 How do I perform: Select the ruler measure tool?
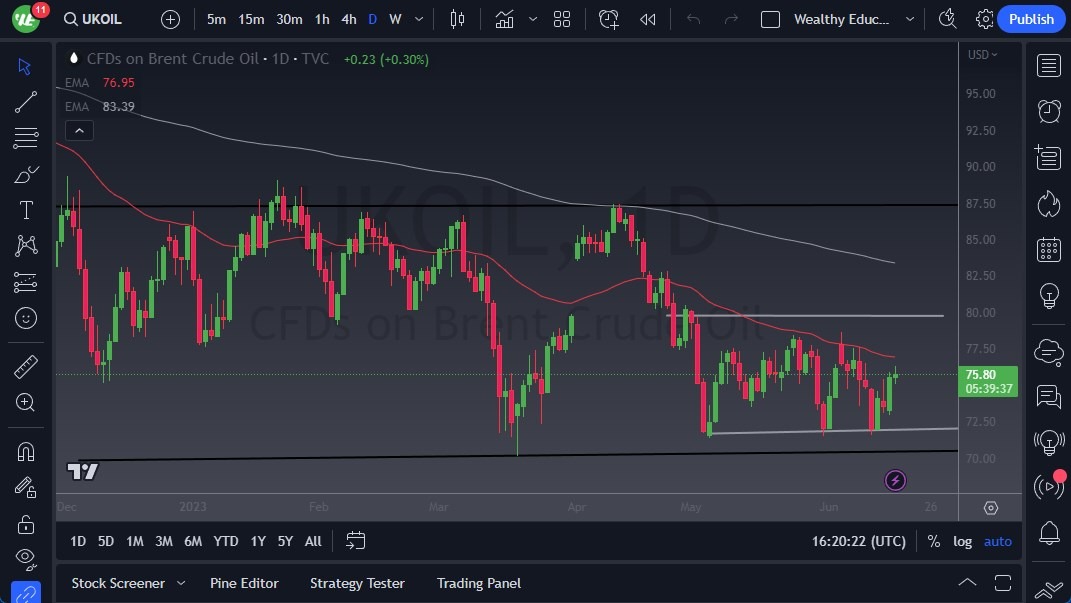[x=26, y=367]
